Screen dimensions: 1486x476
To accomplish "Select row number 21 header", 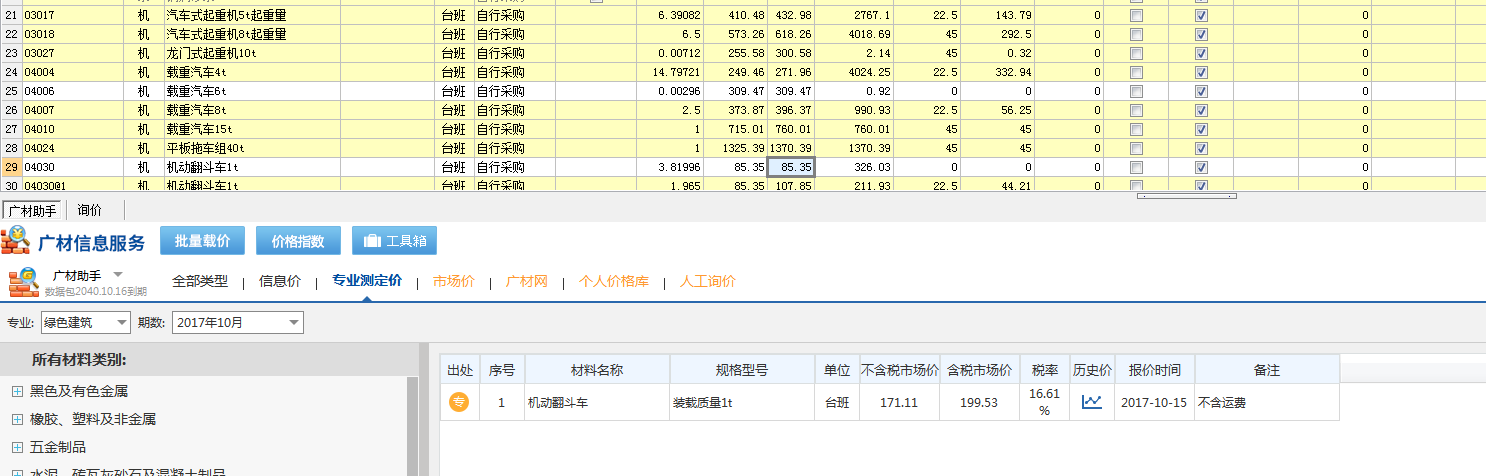I will pyautogui.click(x=11, y=16).
